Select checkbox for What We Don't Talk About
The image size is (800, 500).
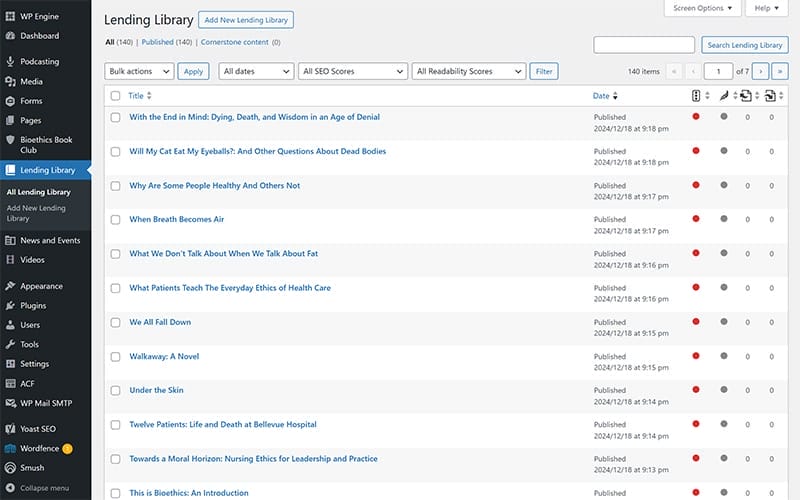[x=115, y=254]
